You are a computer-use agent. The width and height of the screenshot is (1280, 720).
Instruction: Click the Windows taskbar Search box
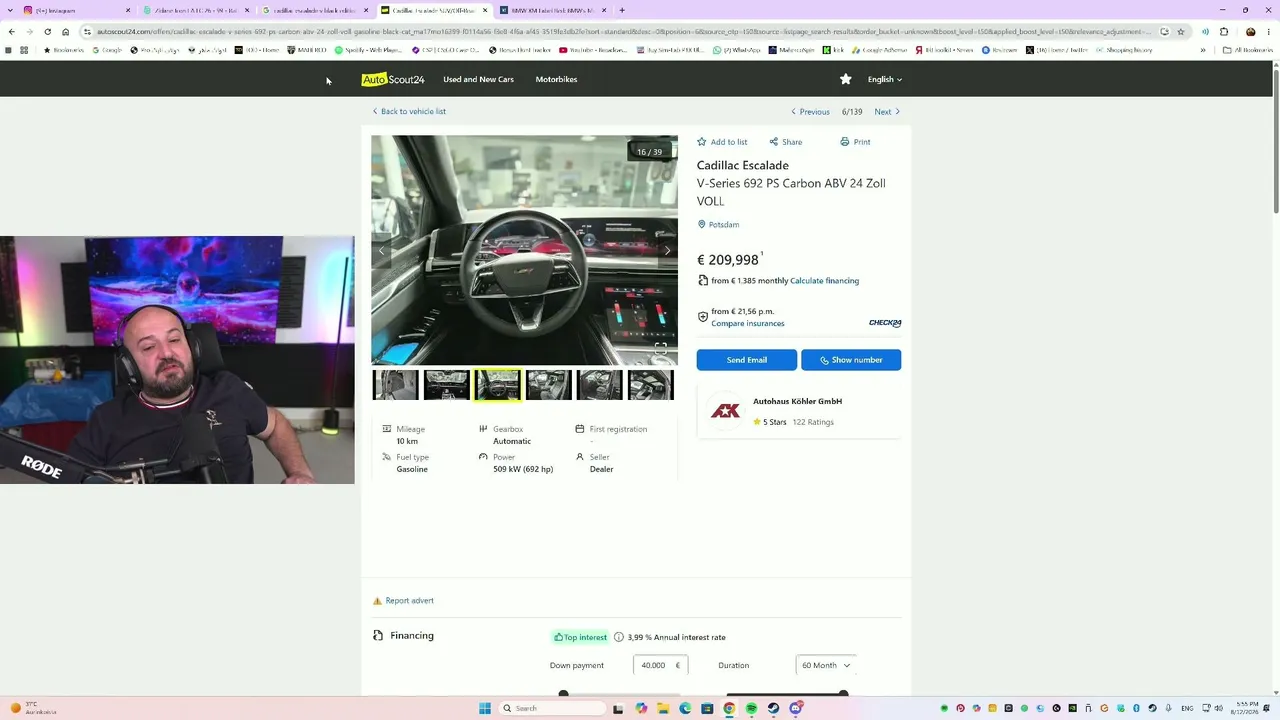tap(552, 708)
